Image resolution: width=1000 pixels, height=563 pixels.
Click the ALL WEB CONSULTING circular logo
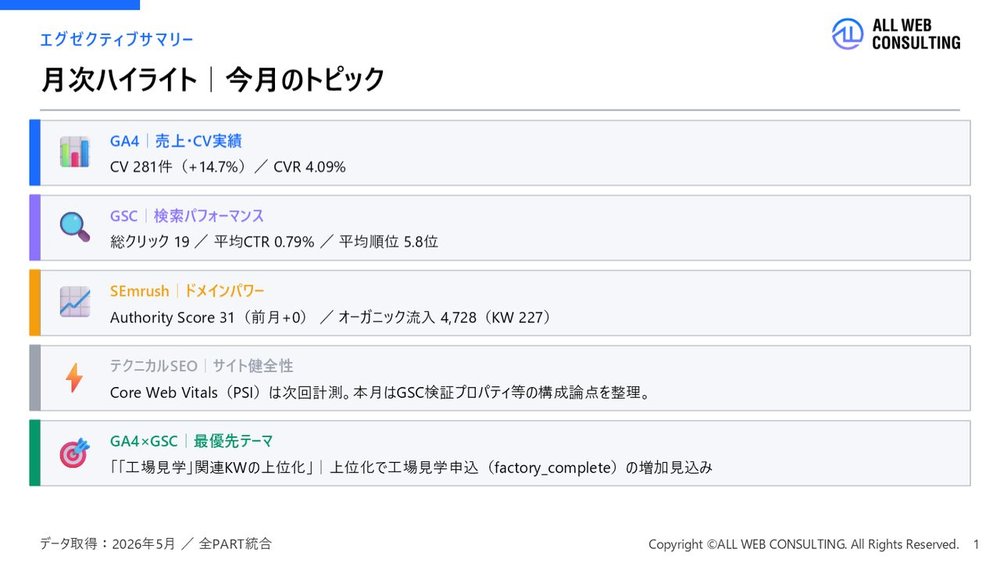click(x=848, y=34)
